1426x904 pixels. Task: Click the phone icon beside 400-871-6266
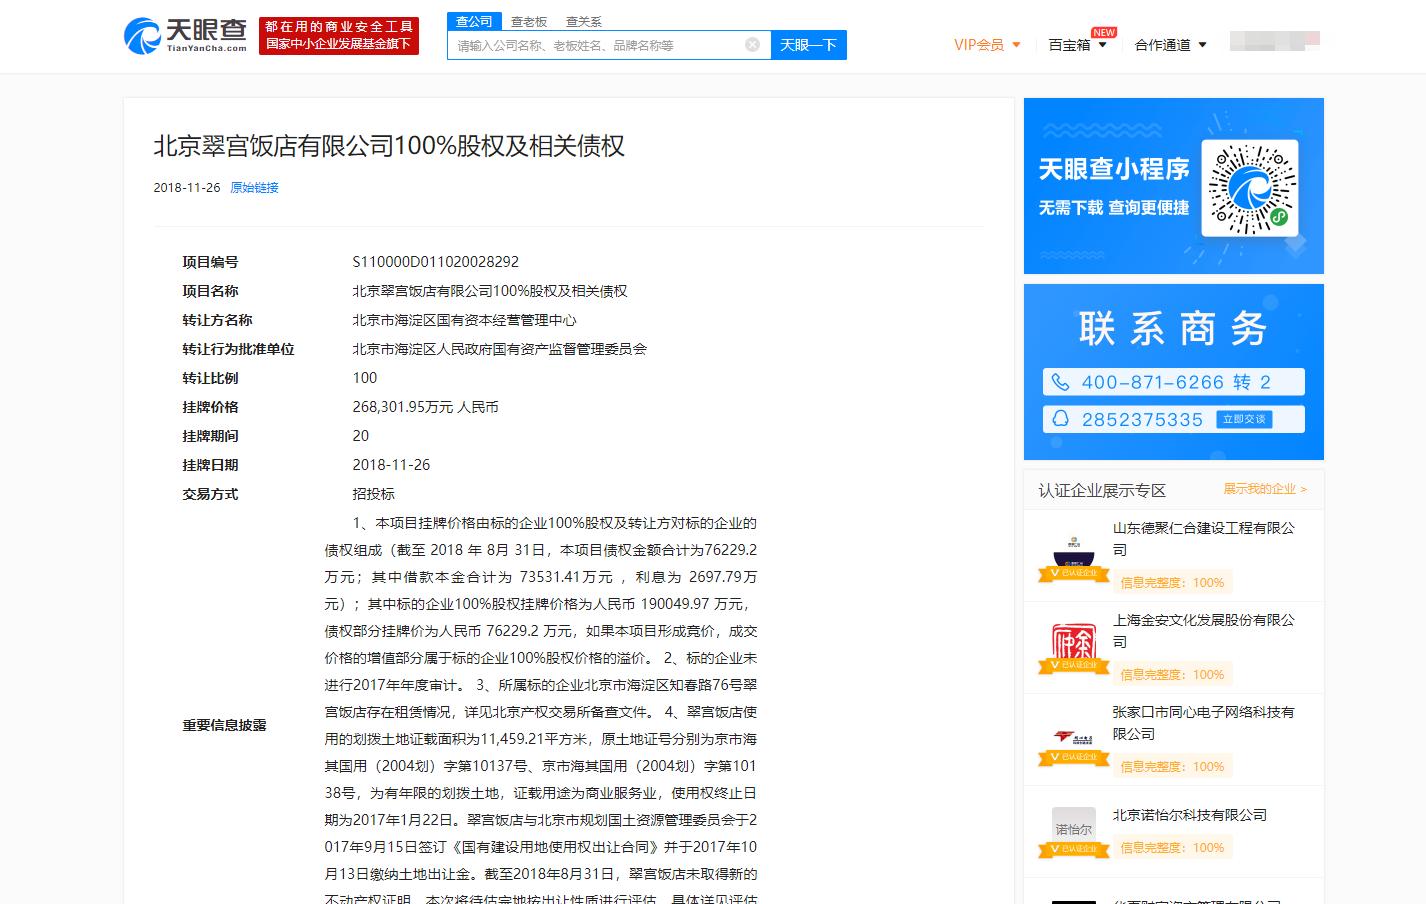pos(1063,381)
